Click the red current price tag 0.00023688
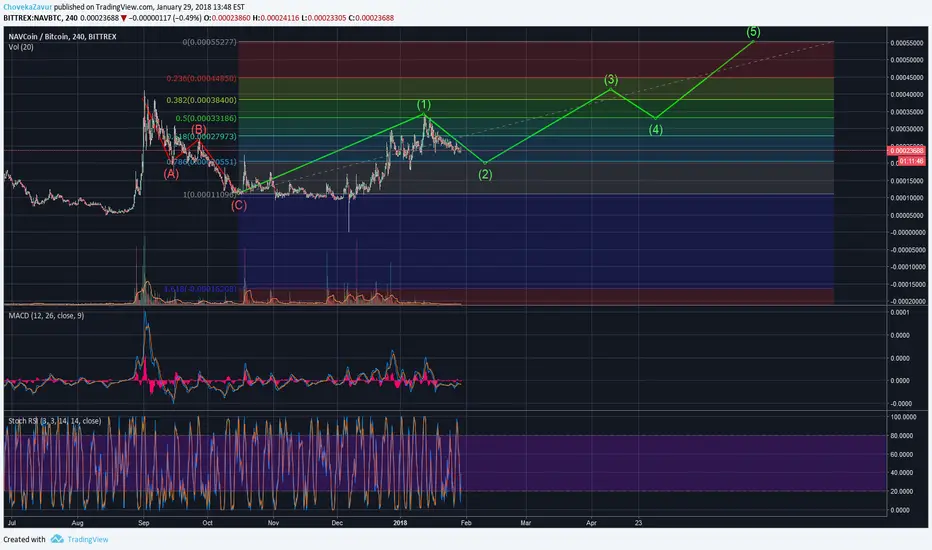 pos(906,151)
